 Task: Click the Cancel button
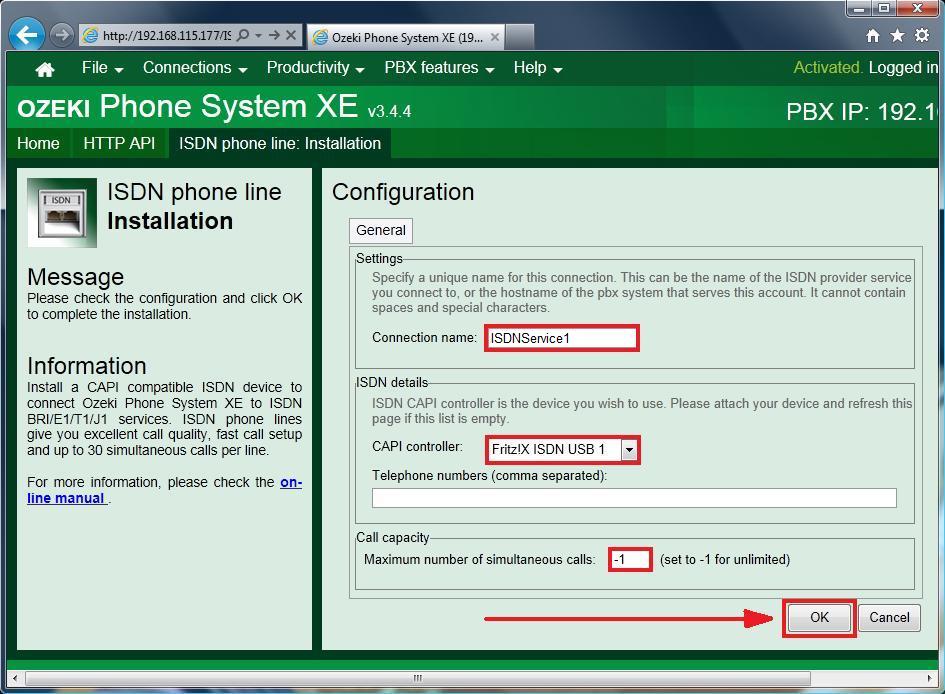(889, 617)
